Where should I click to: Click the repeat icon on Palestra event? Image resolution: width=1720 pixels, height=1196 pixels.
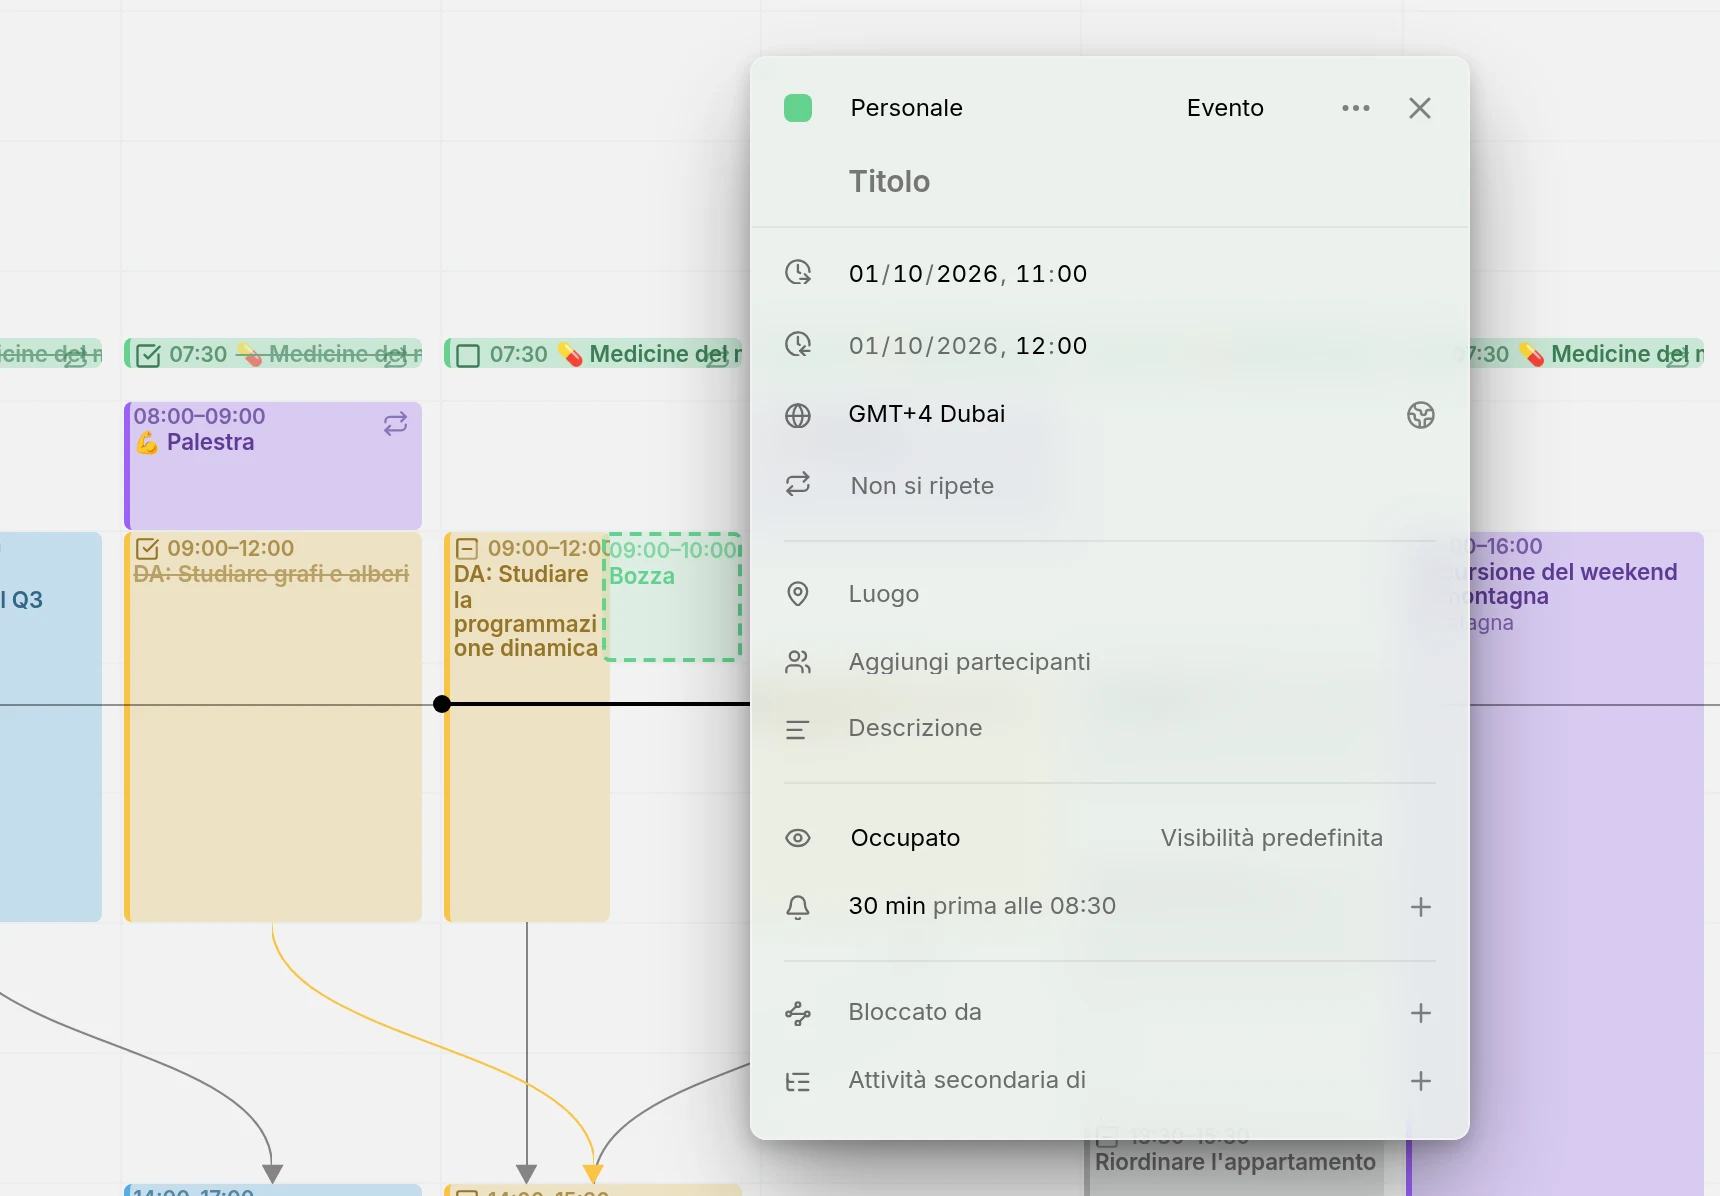tap(395, 424)
